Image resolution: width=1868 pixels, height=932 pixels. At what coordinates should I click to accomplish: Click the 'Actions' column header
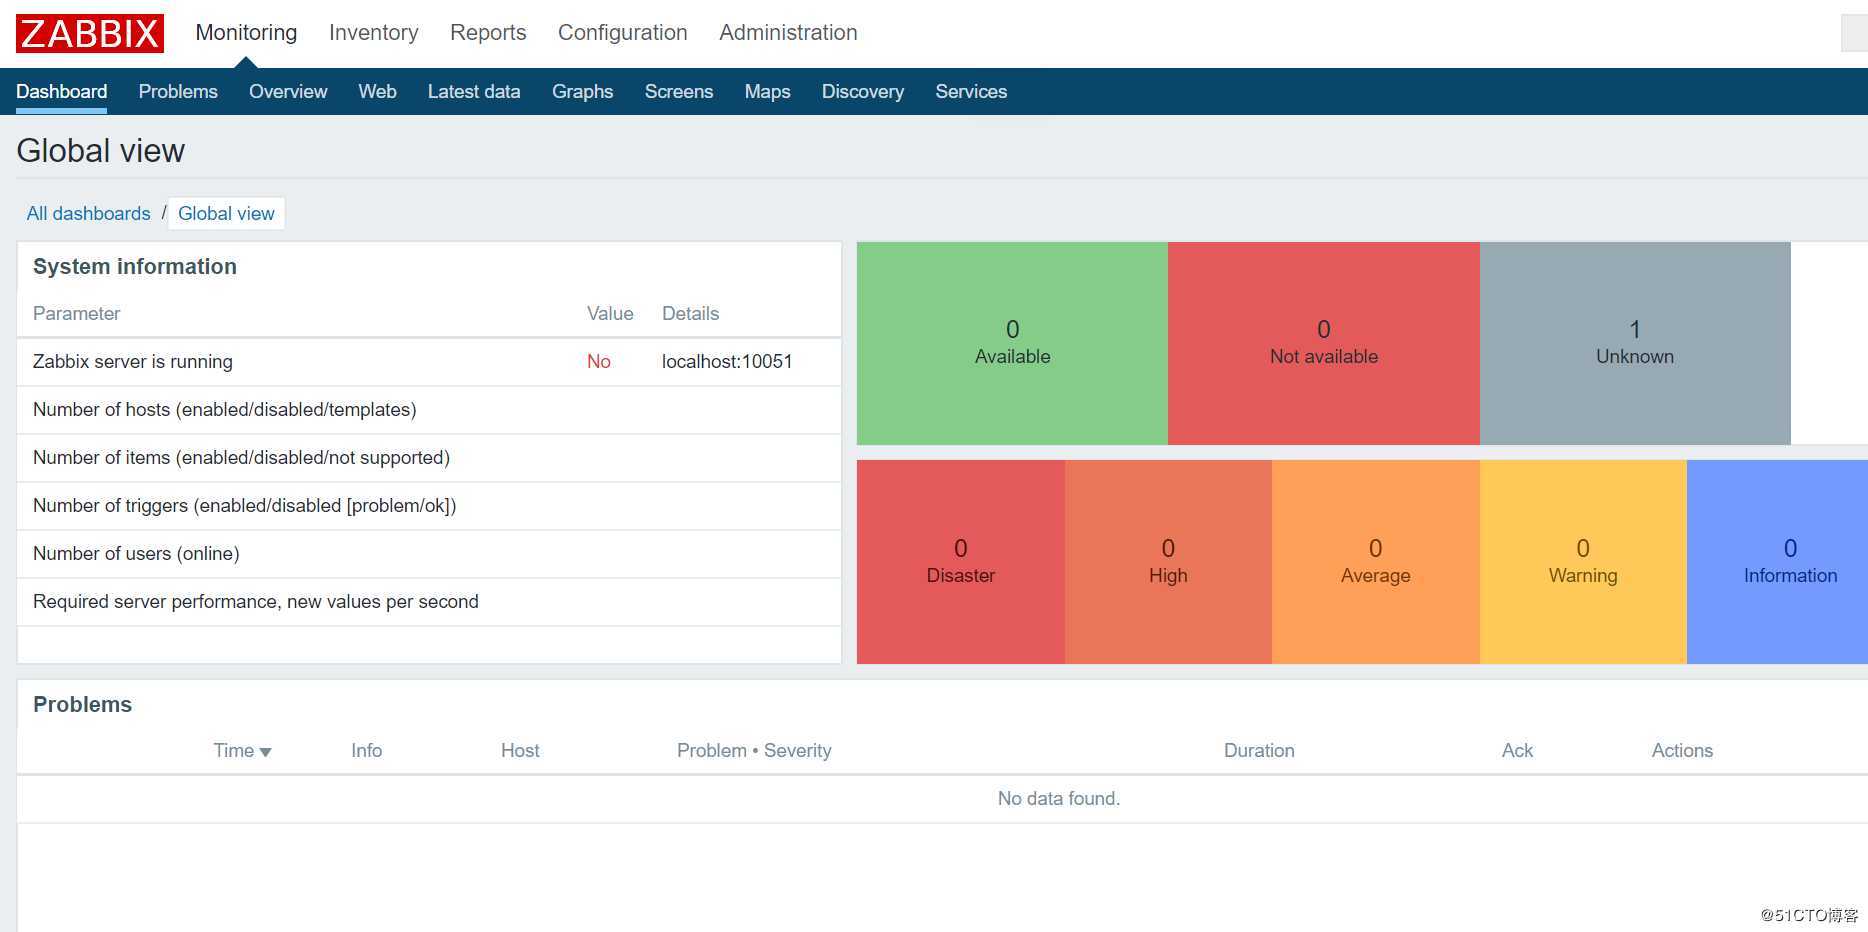click(x=1682, y=750)
